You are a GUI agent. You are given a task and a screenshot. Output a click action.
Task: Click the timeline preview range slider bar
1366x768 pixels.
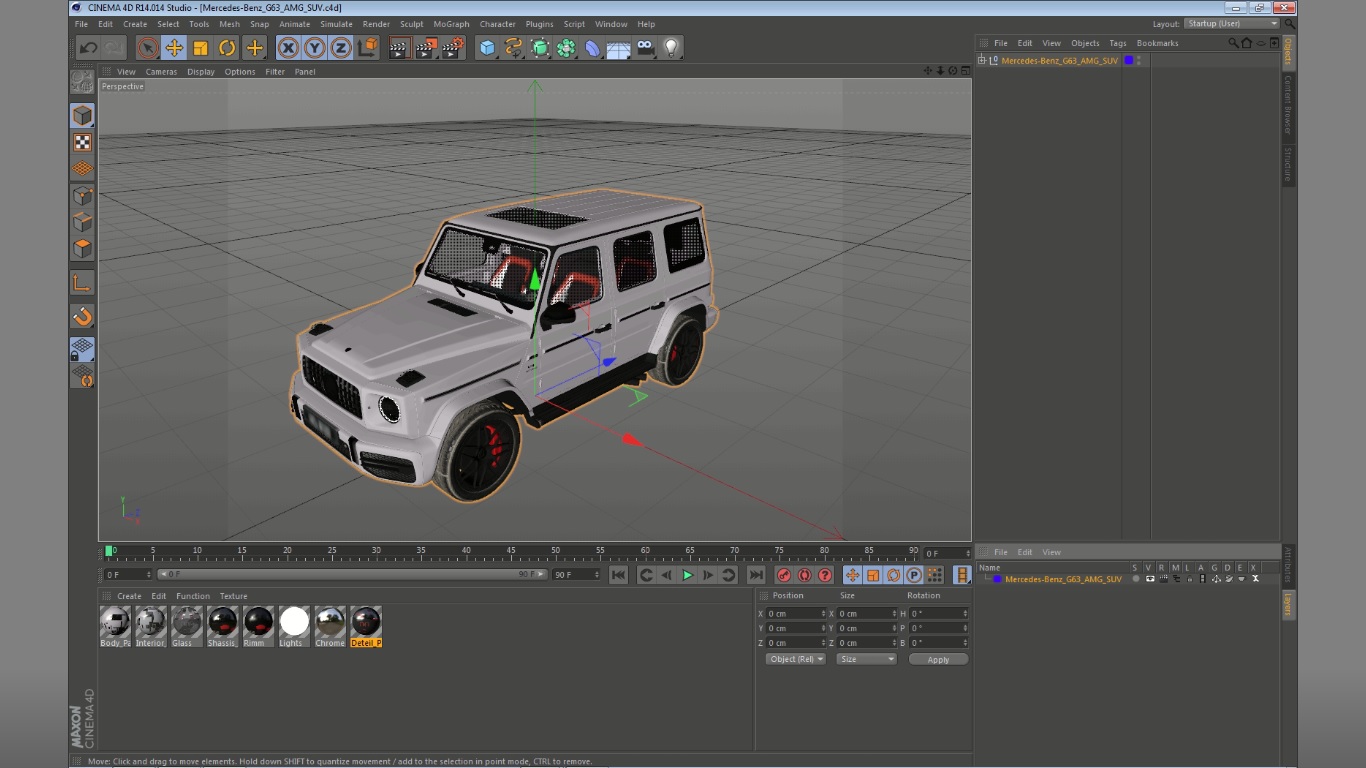click(353, 575)
